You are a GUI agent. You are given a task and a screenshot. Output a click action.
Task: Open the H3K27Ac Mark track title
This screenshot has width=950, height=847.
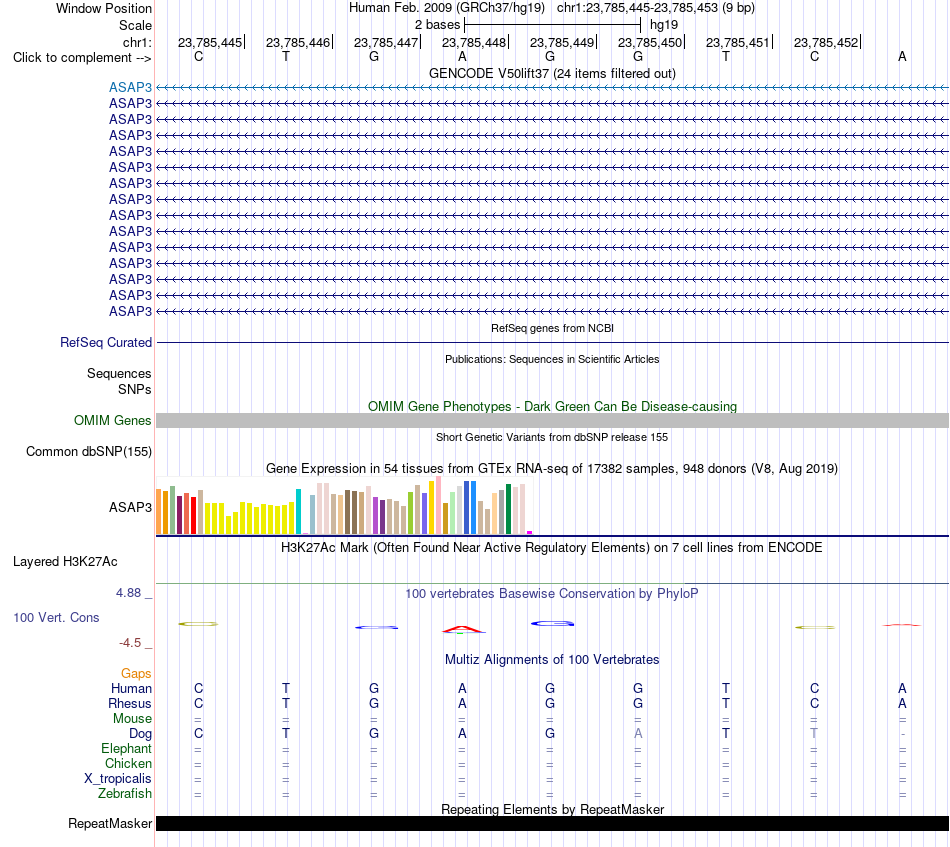tap(552, 548)
